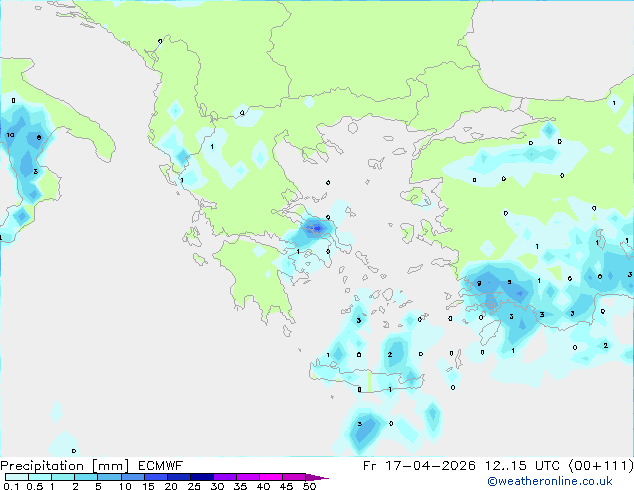This screenshot has width=634, height=490.
Task: Click the legend label '40'
Action: point(263,486)
